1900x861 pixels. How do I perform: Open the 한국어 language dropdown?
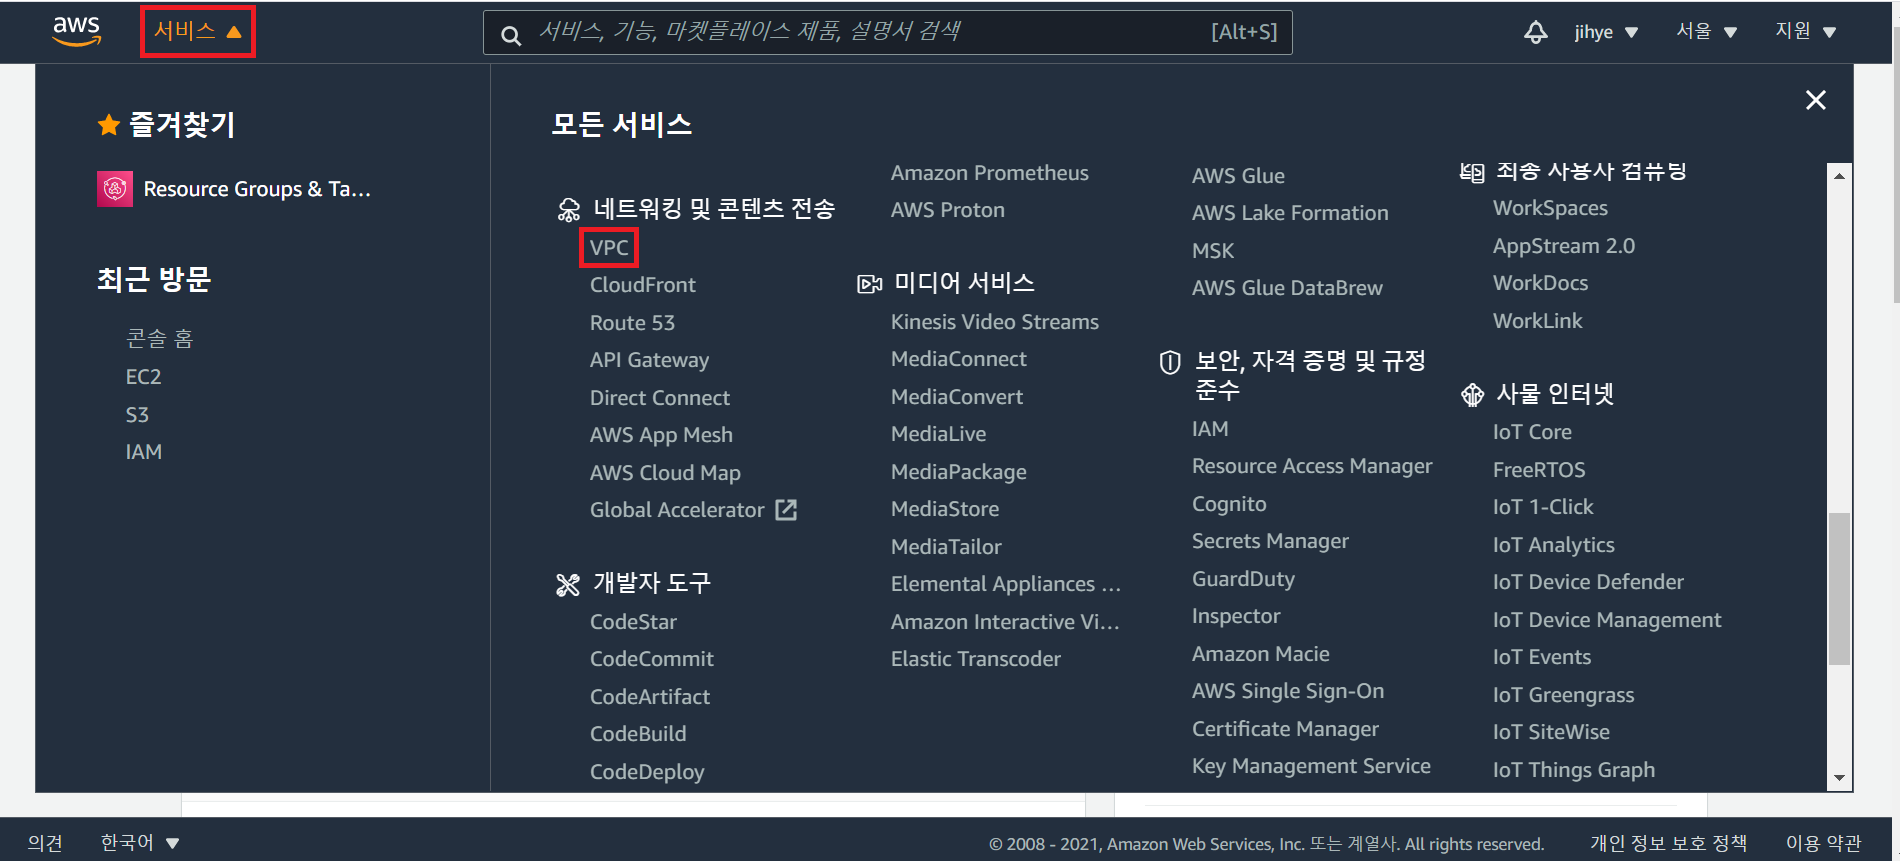(139, 842)
